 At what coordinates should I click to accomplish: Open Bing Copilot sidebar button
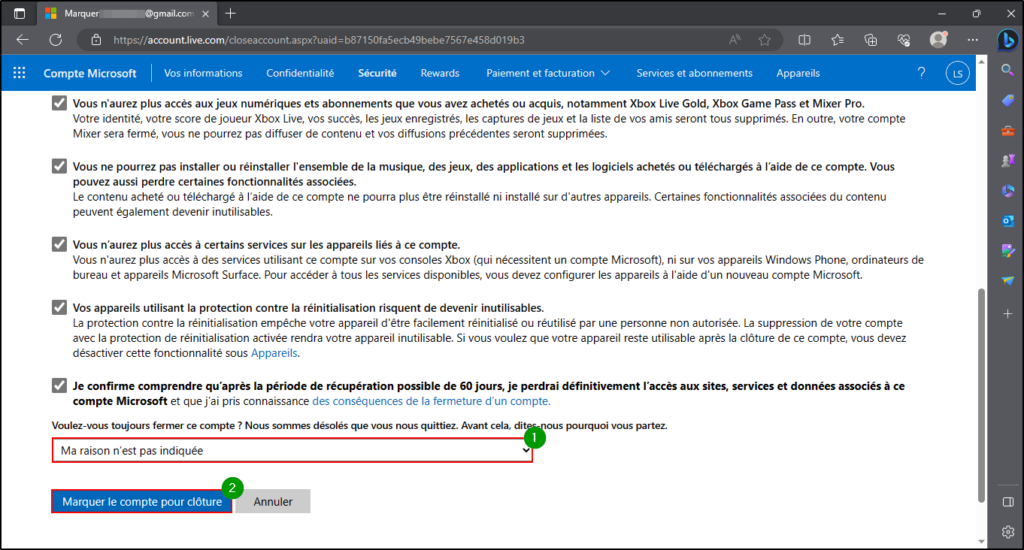click(1007, 40)
